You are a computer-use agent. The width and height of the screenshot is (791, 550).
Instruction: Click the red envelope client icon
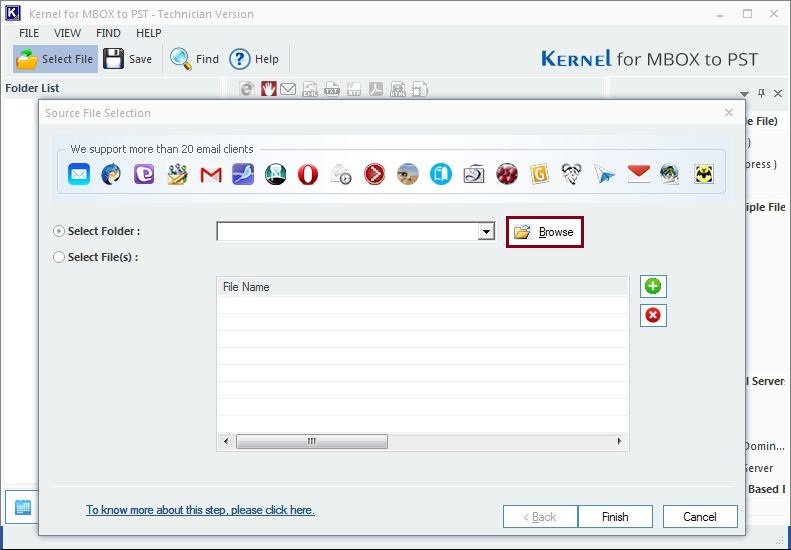639,174
